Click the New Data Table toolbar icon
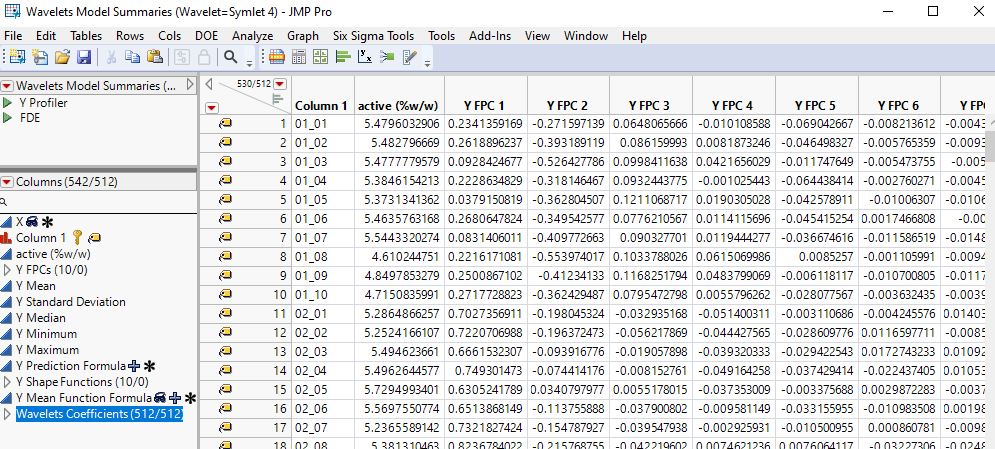The height and width of the screenshot is (449, 995). (17, 57)
